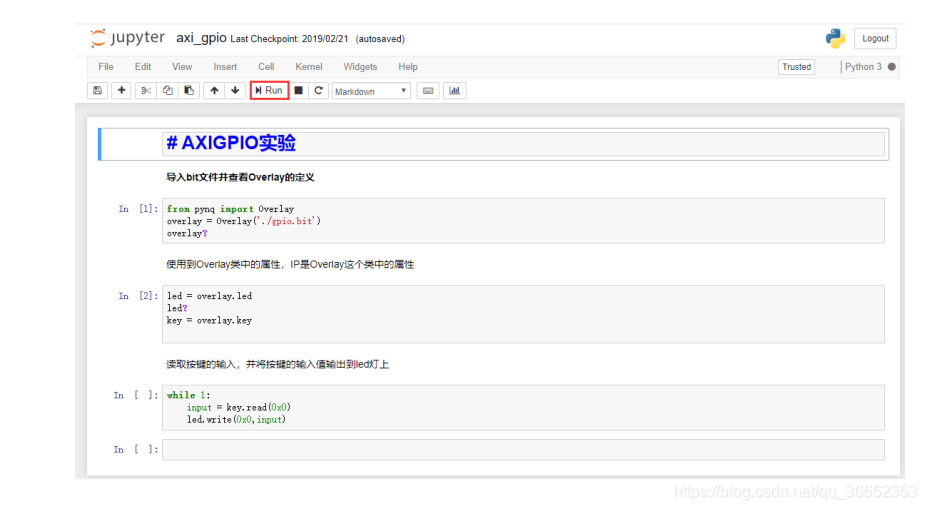This screenshot has height=510, width=927.
Task: Cut selected cells with scissors icon
Action: [x=146, y=90]
